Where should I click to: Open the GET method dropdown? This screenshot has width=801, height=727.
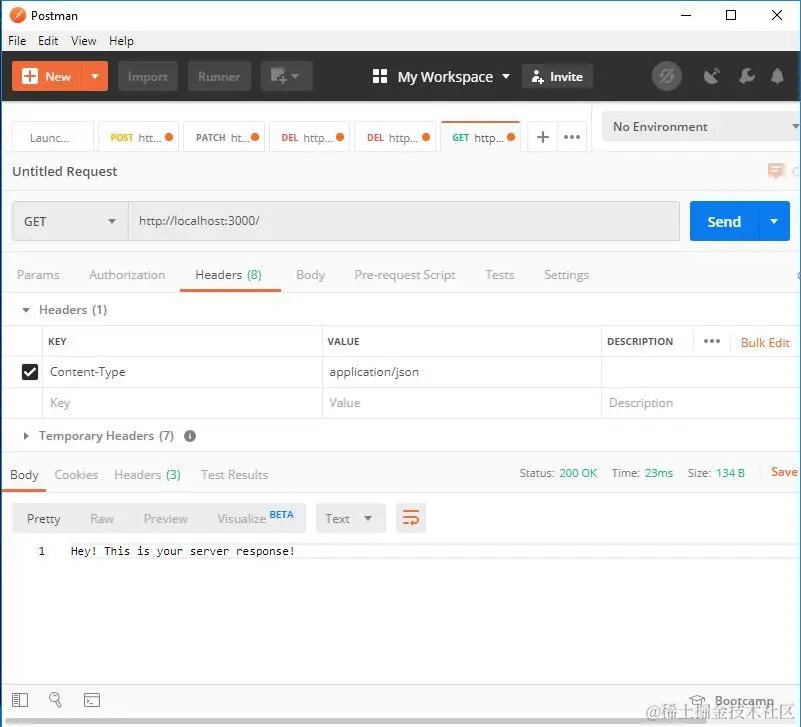tap(70, 221)
